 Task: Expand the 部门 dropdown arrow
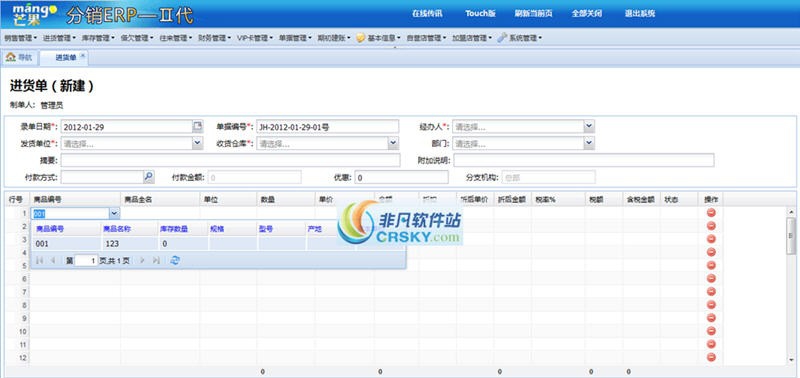(589, 144)
